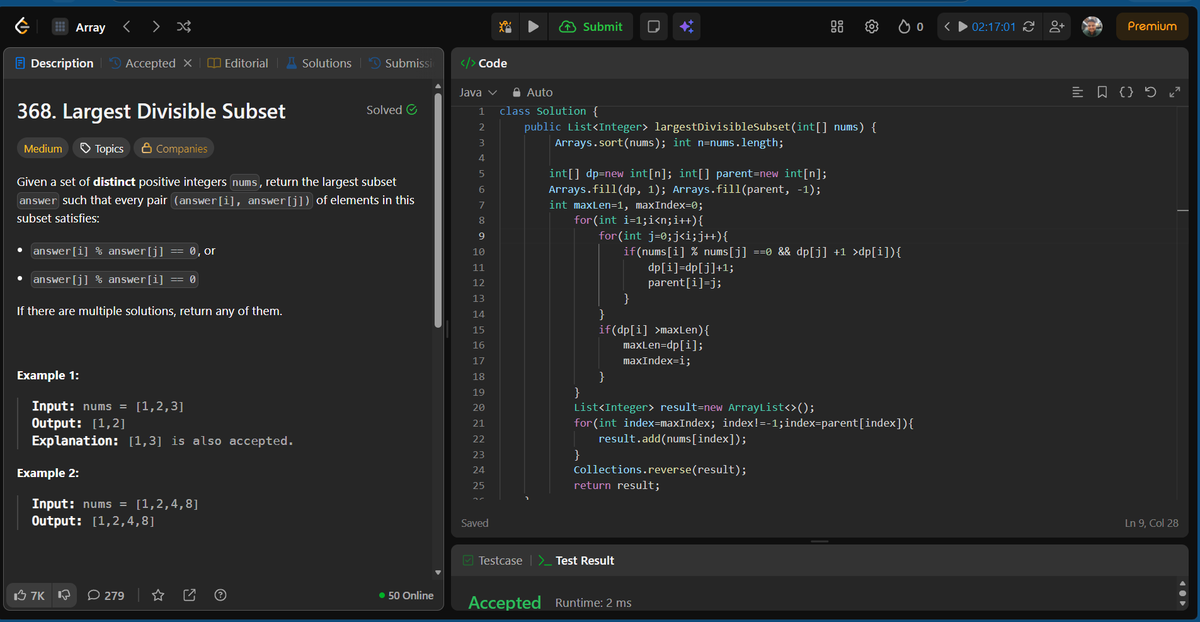
Task: Click the Solved status badge
Action: click(x=392, y=110)
